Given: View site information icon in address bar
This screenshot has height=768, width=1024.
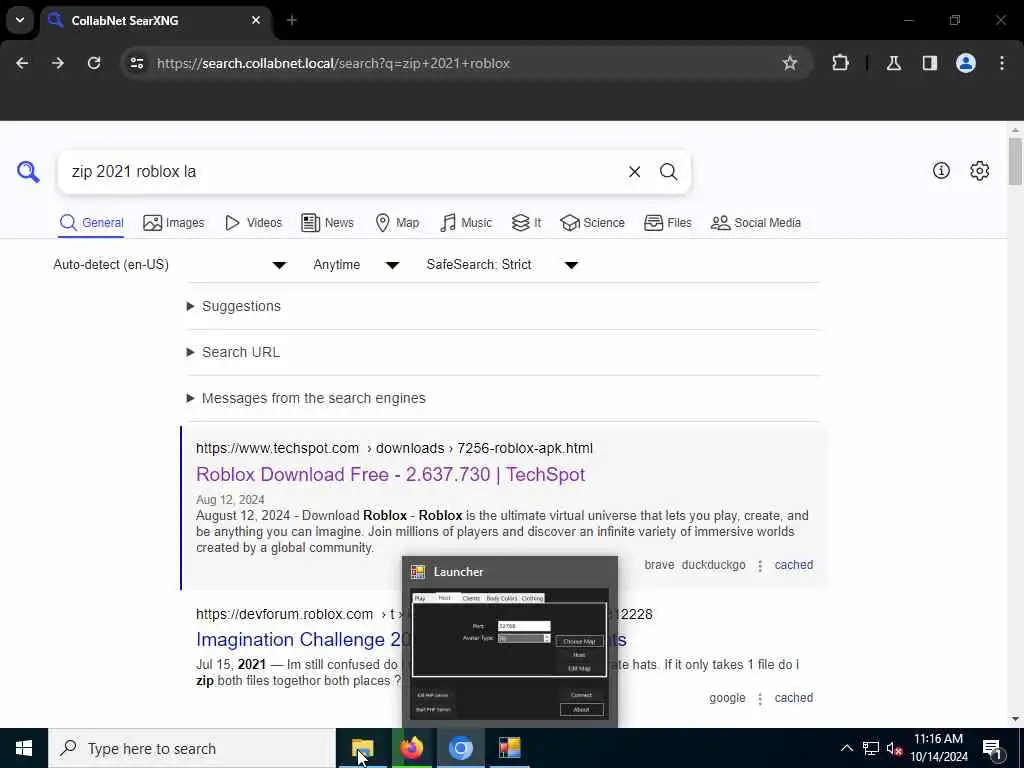Looking at the screenshot, I should 136,63.
